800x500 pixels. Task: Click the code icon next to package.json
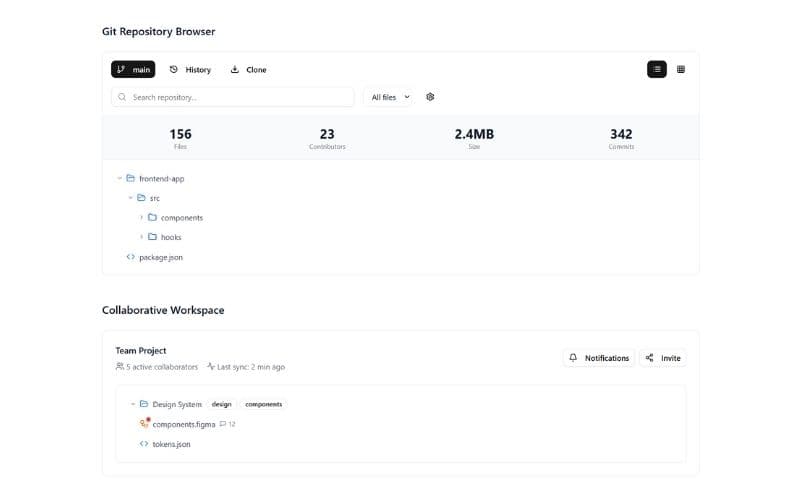click(130, 257)
